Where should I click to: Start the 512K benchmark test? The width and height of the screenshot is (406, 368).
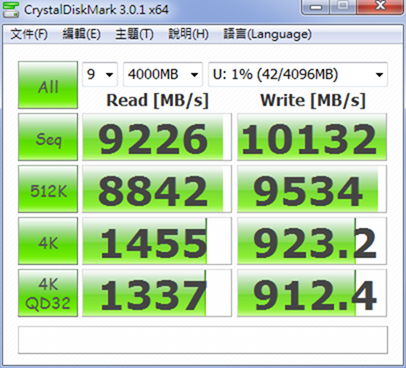pos(48,189)
